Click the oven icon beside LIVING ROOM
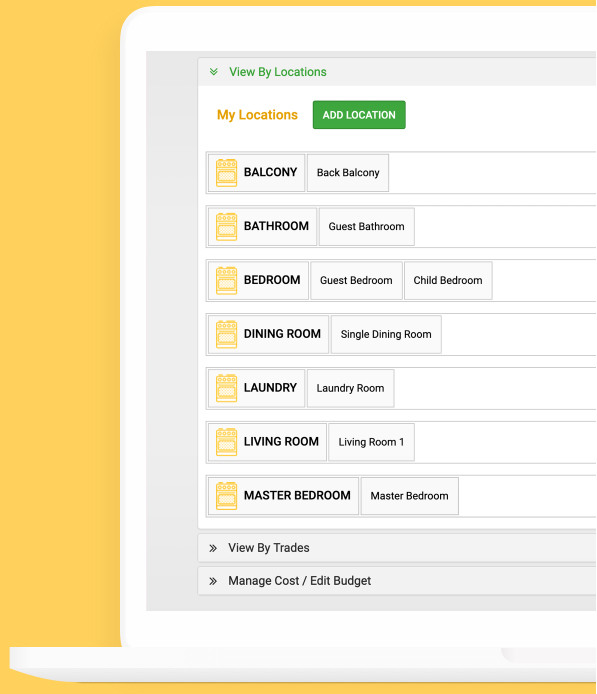 [x=226, y=442]
